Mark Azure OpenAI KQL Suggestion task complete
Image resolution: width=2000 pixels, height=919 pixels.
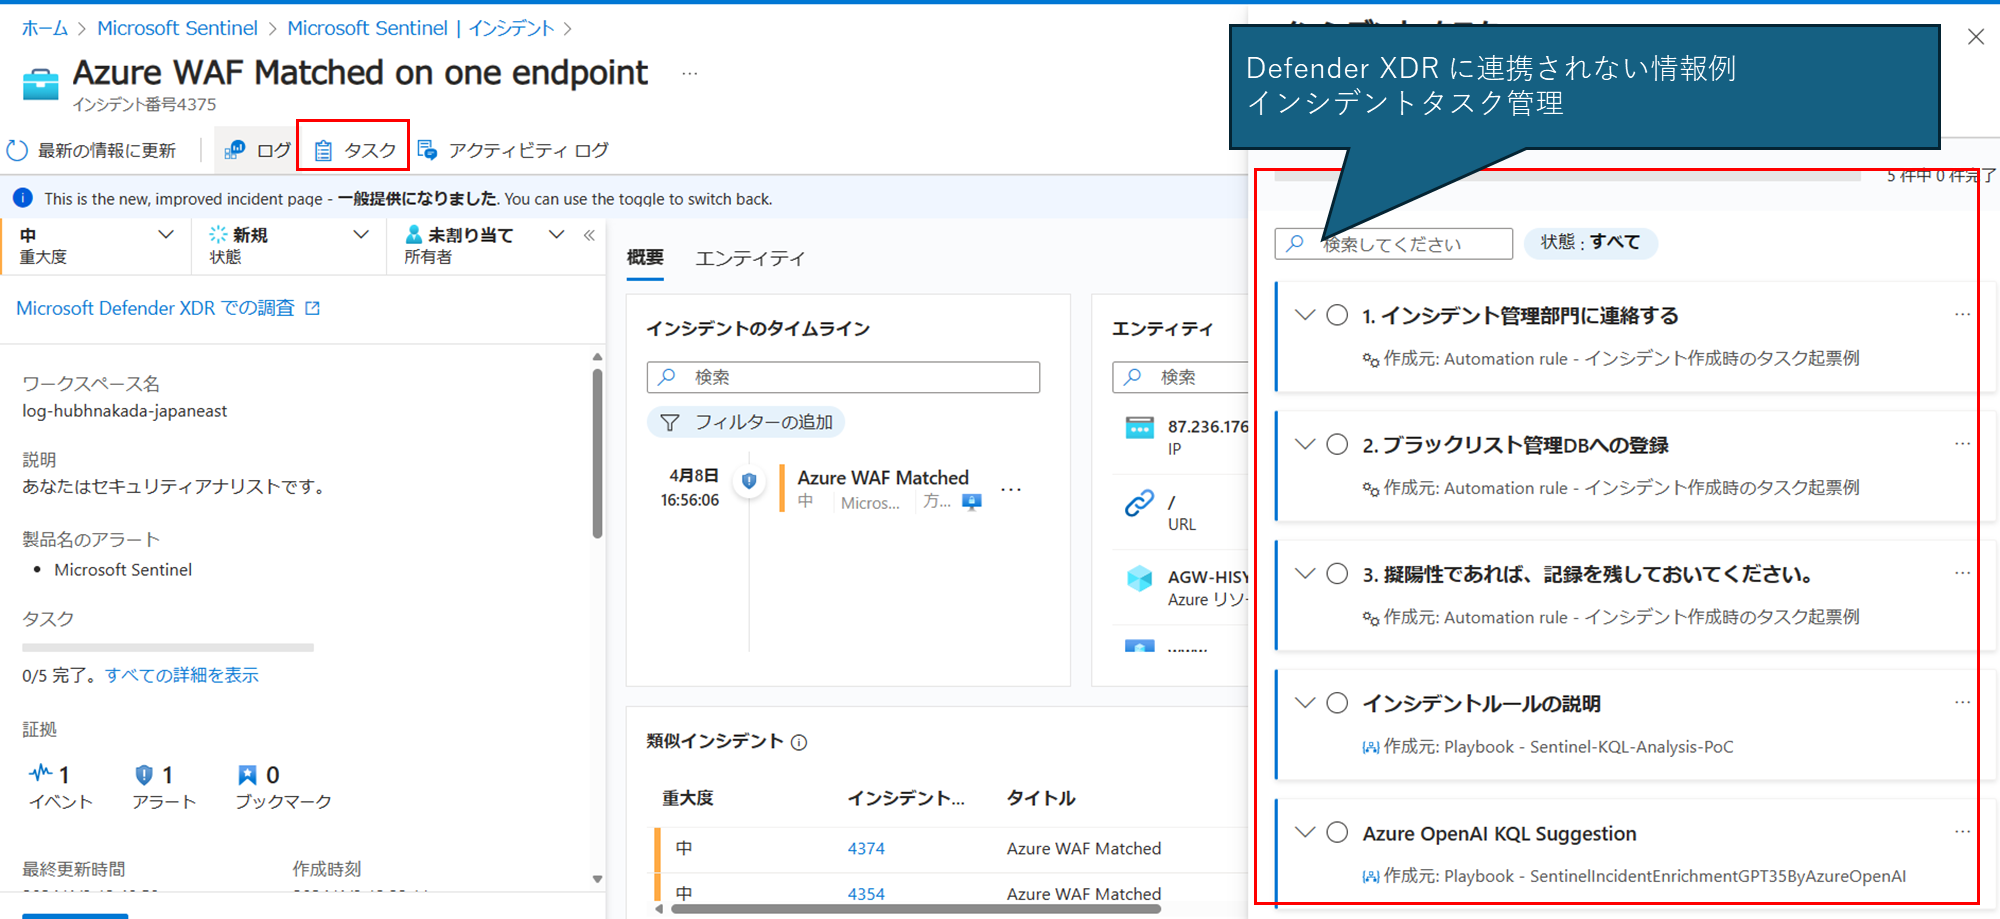click(x=1337, y=832)
